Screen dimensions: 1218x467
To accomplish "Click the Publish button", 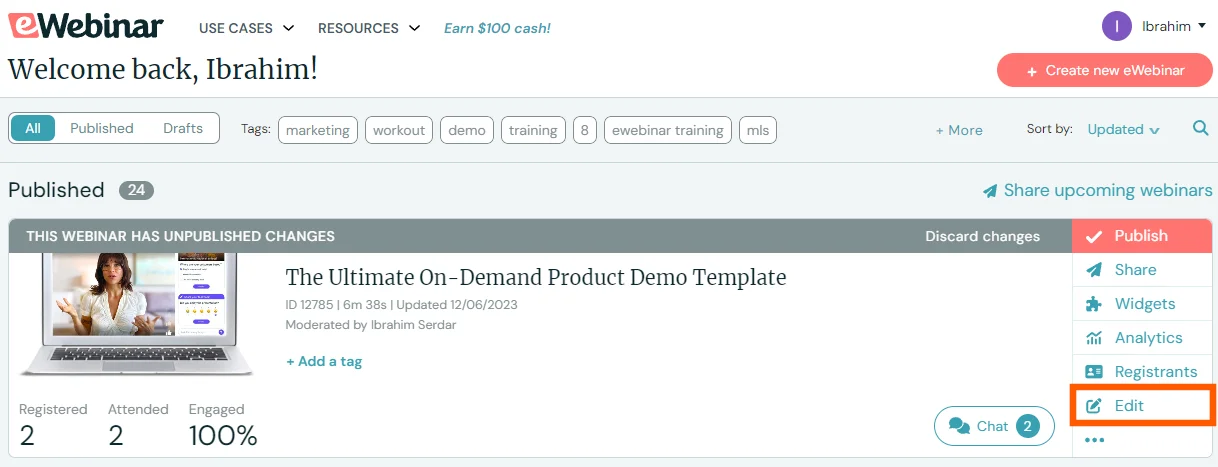I will pos(1142,236).
